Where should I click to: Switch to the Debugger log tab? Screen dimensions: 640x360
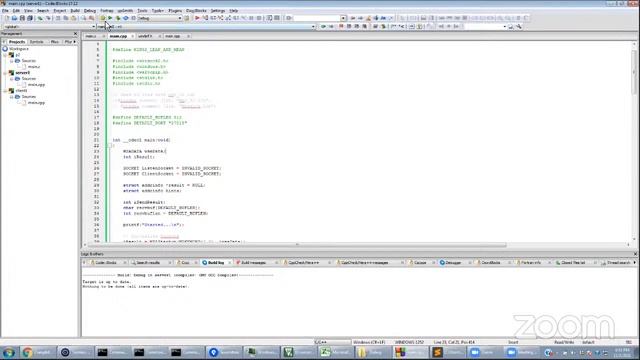click(x=453, y=263)
